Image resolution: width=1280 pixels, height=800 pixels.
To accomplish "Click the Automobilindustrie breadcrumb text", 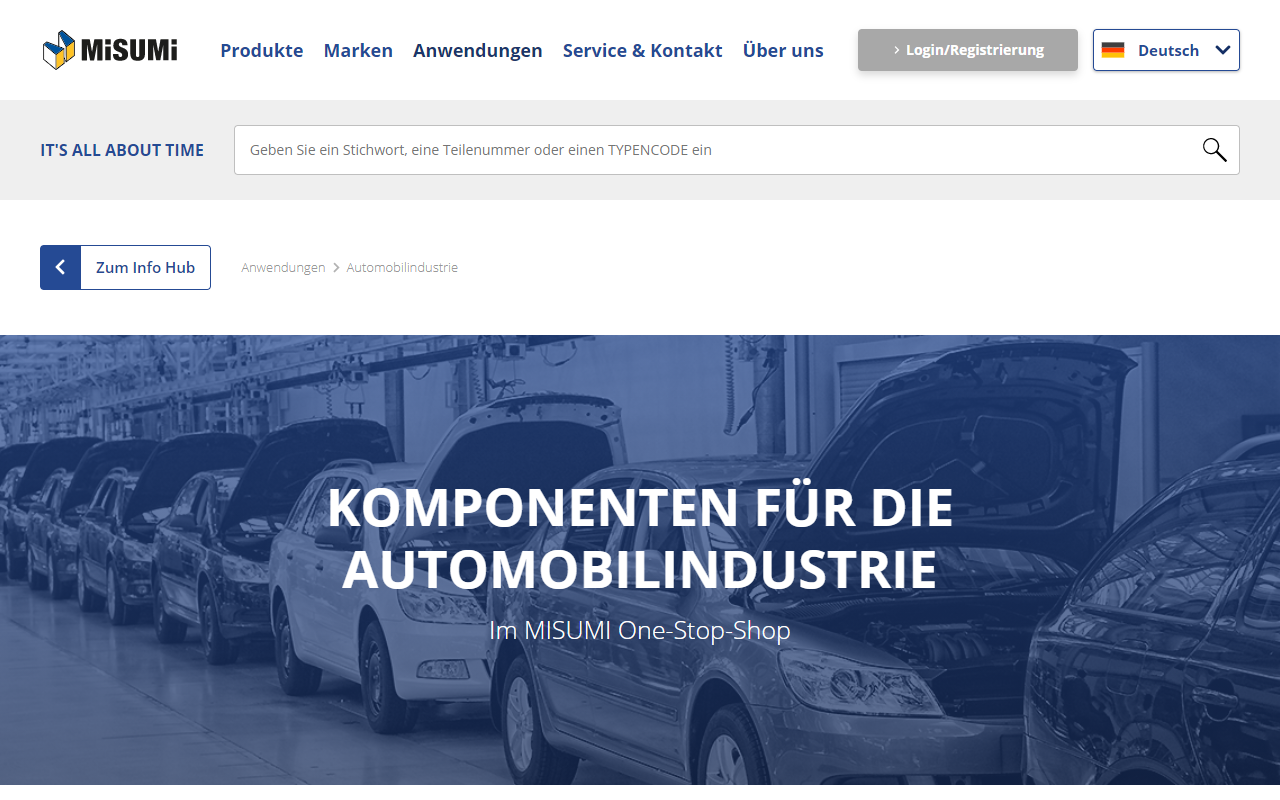I will [x=402, y=268].
